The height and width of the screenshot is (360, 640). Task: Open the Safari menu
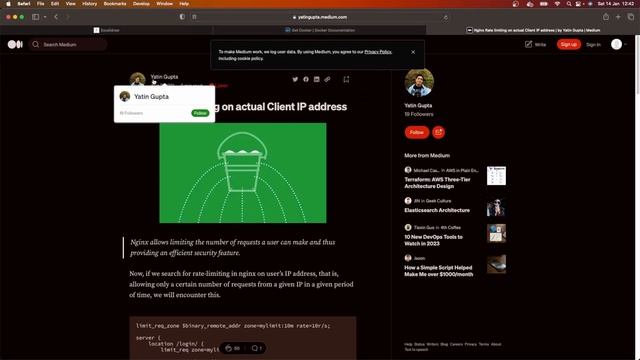24,4
